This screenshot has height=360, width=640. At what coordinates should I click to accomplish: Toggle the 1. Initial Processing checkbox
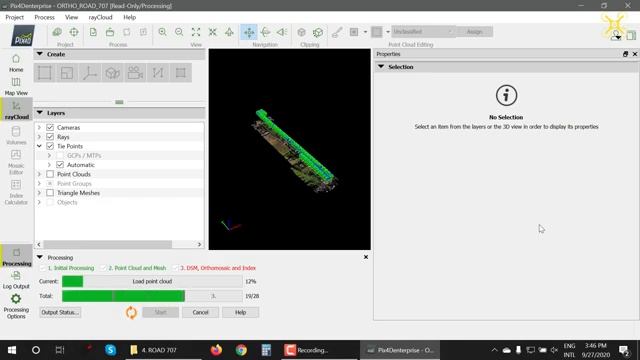[43, 268]
